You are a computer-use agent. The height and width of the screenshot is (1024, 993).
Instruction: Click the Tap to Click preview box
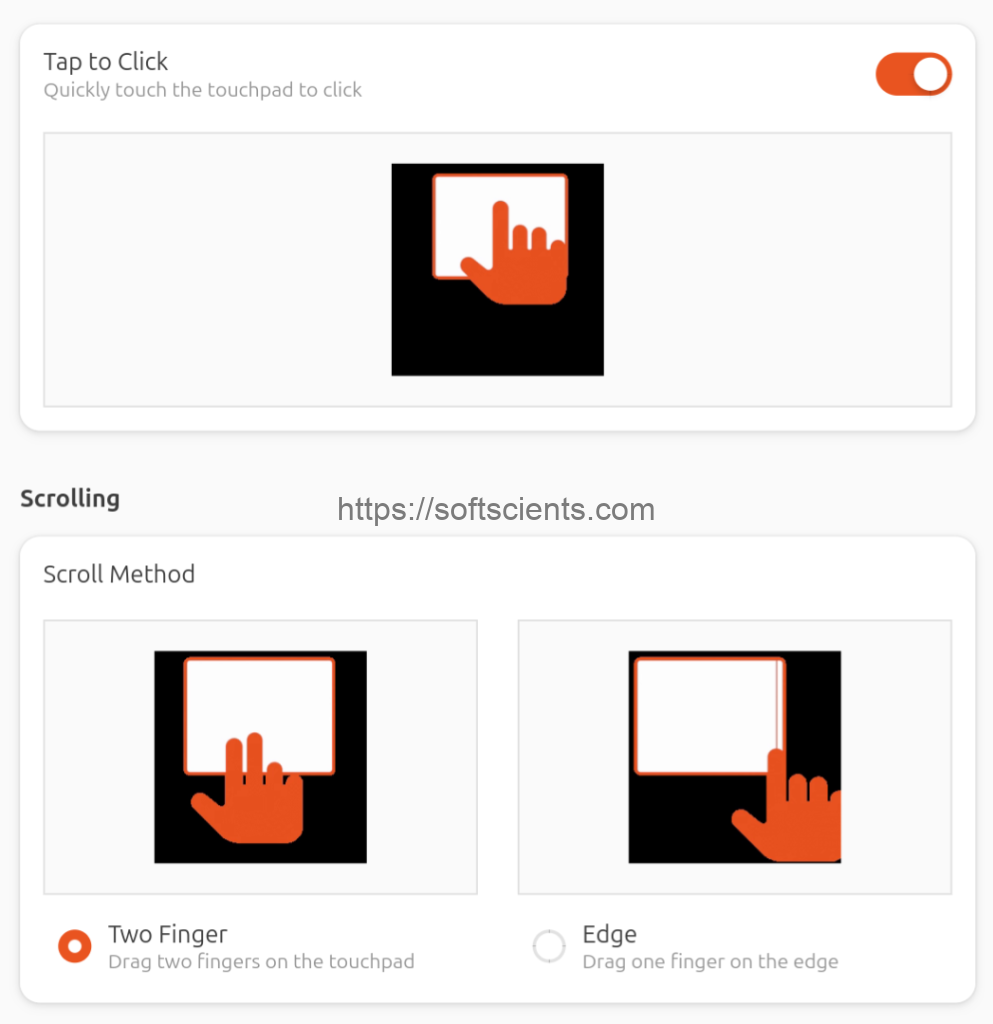click(200, 270)
